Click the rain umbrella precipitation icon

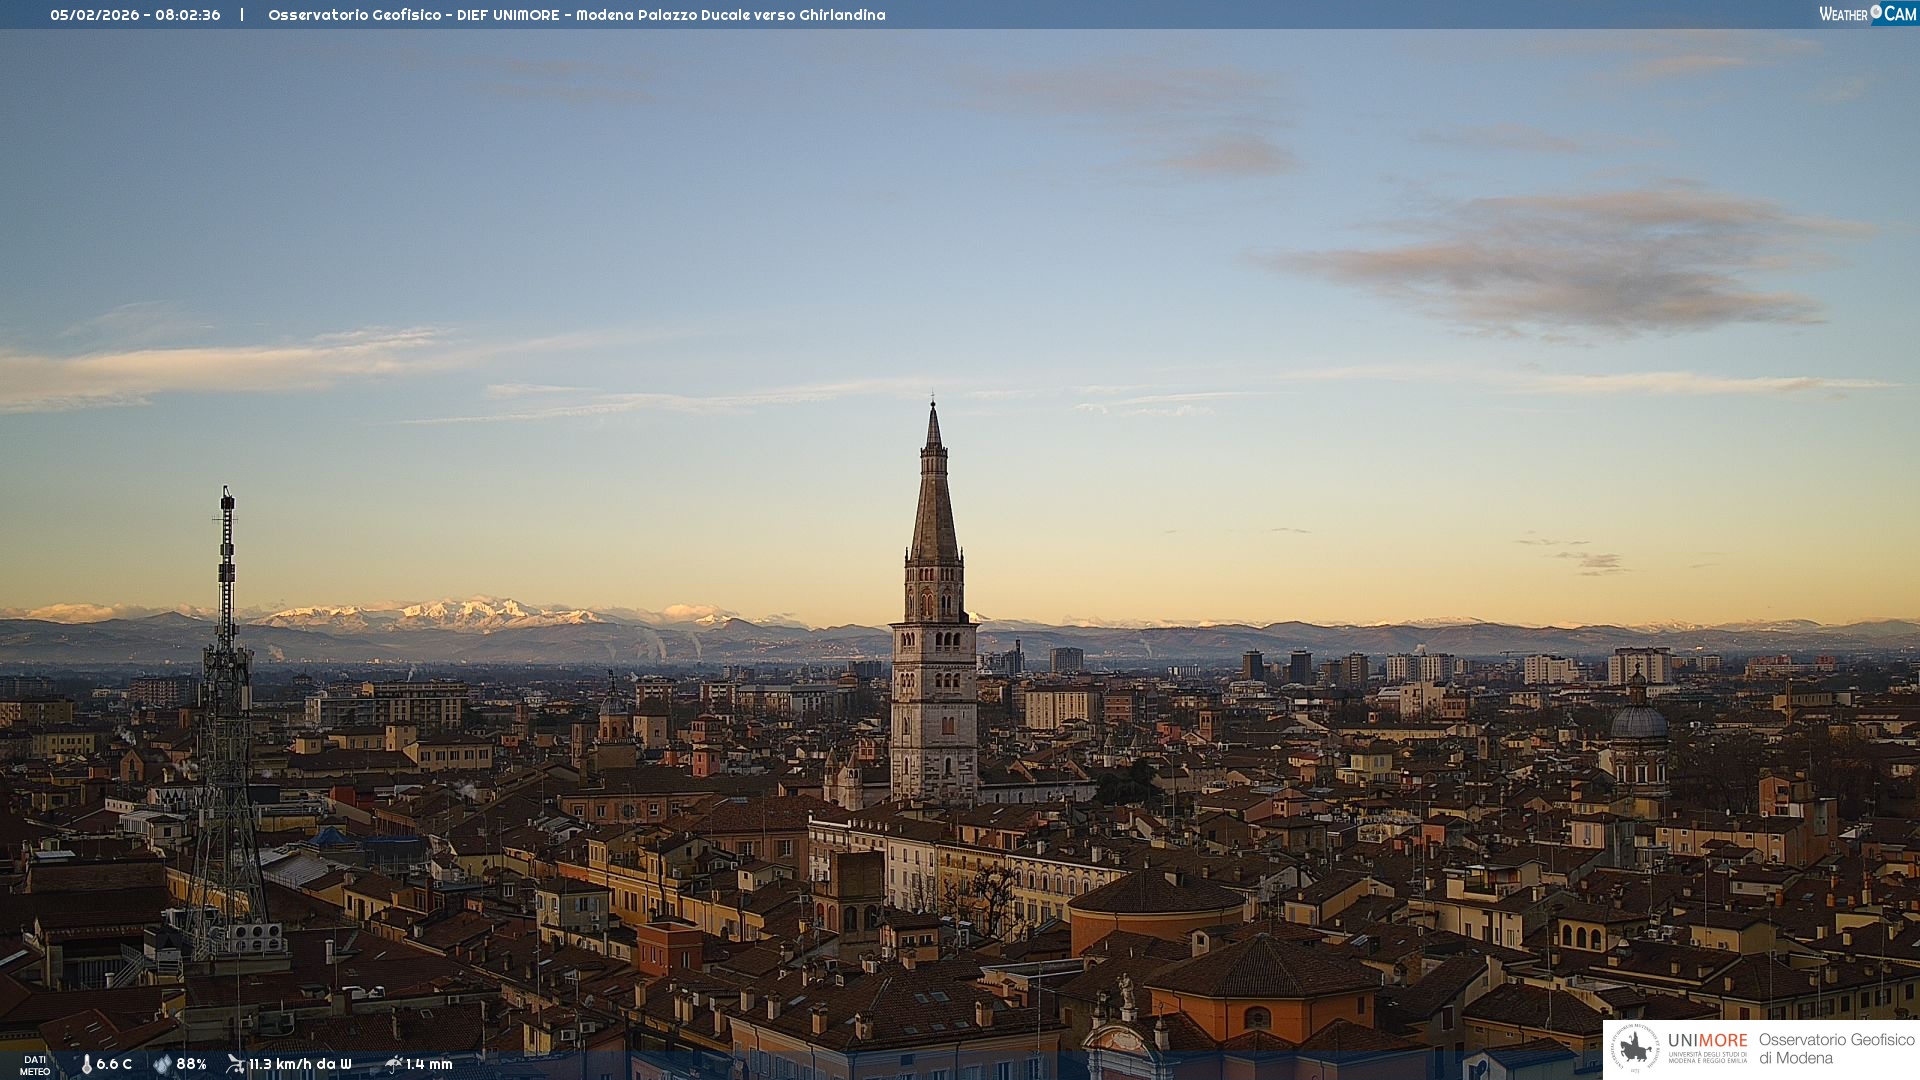393,1064
